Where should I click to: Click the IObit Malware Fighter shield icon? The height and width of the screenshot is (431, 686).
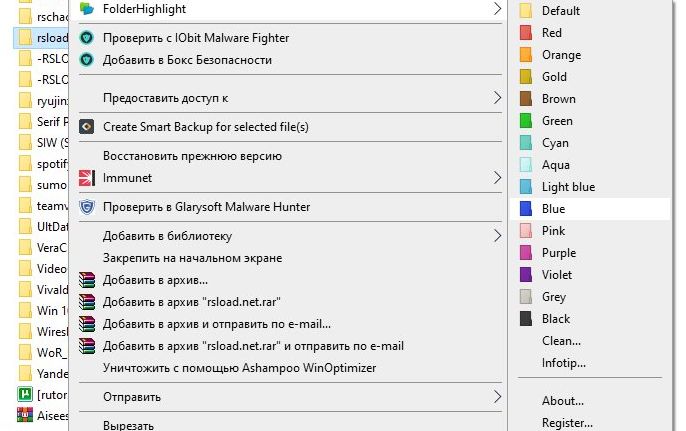87,38
